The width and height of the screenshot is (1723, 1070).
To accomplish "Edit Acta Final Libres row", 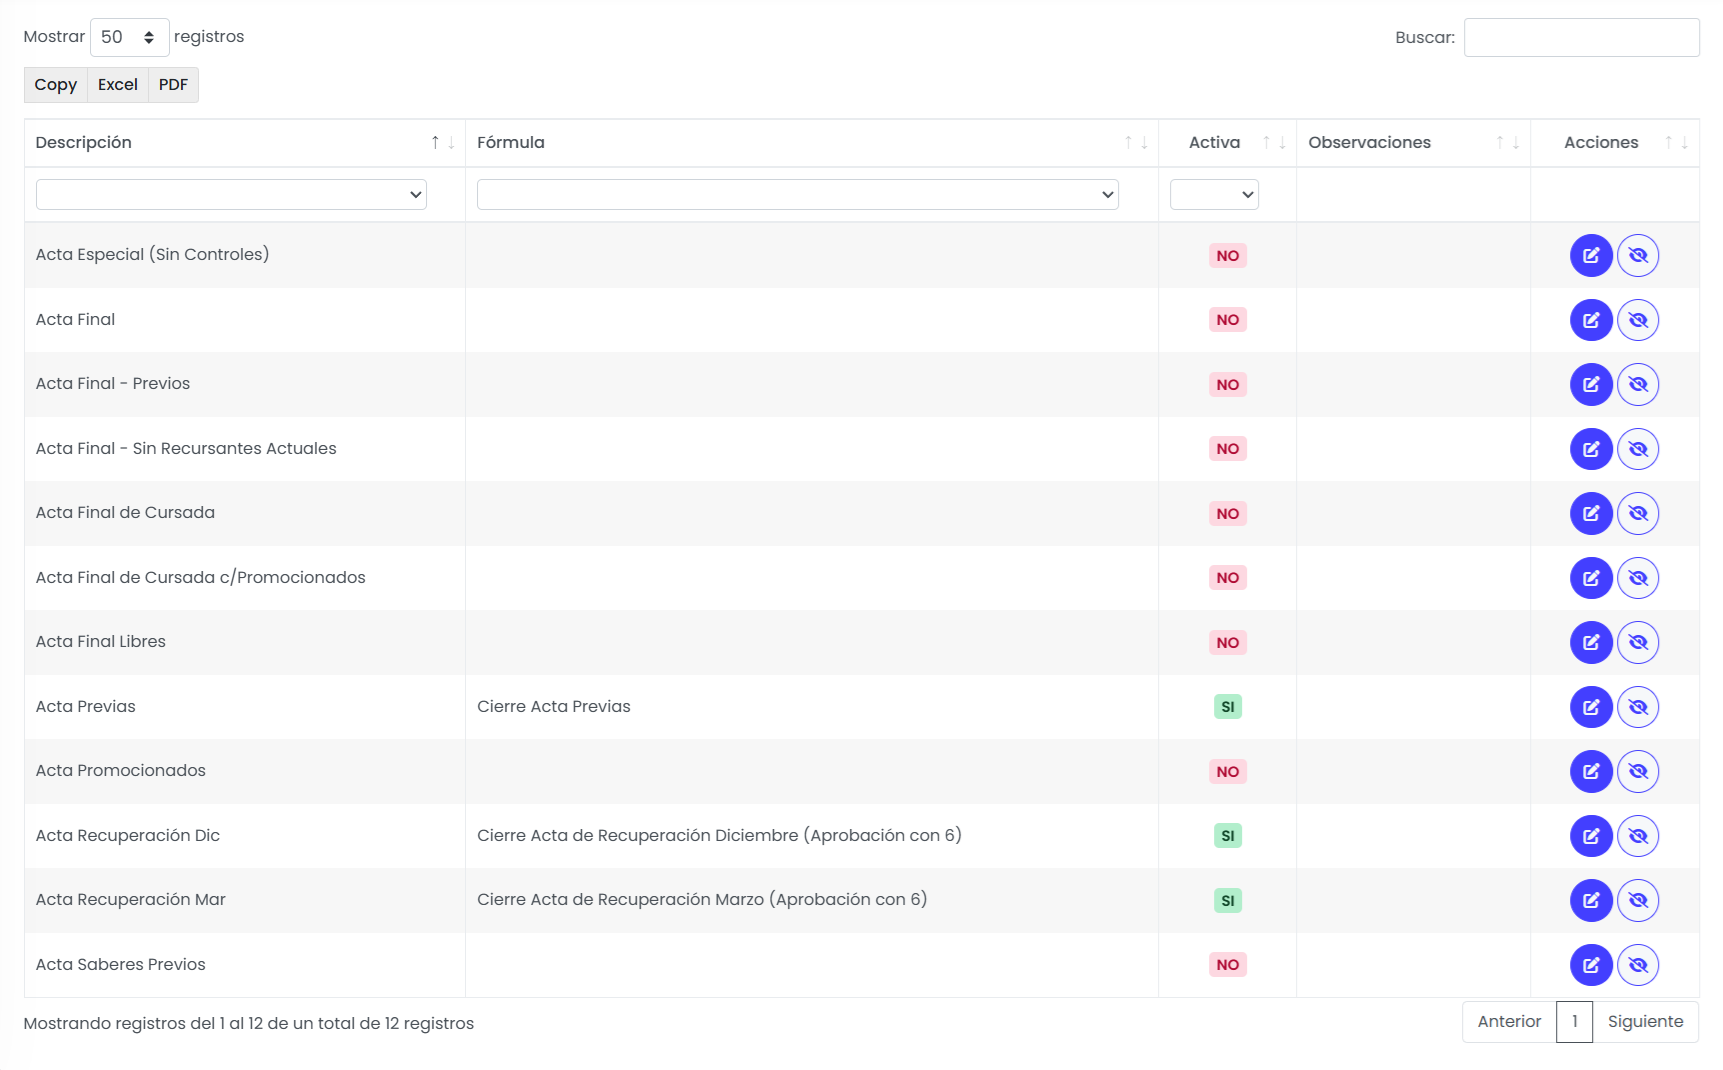I will click(x=1591, y=643).
